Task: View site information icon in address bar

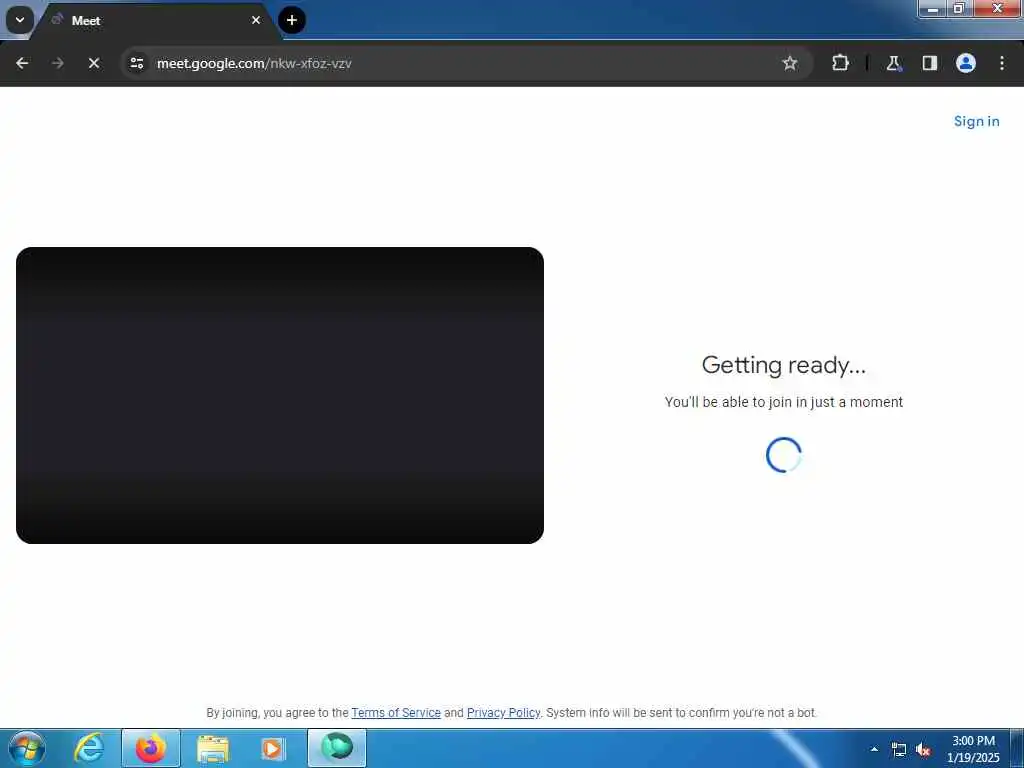Action: [x=136, y=63]
